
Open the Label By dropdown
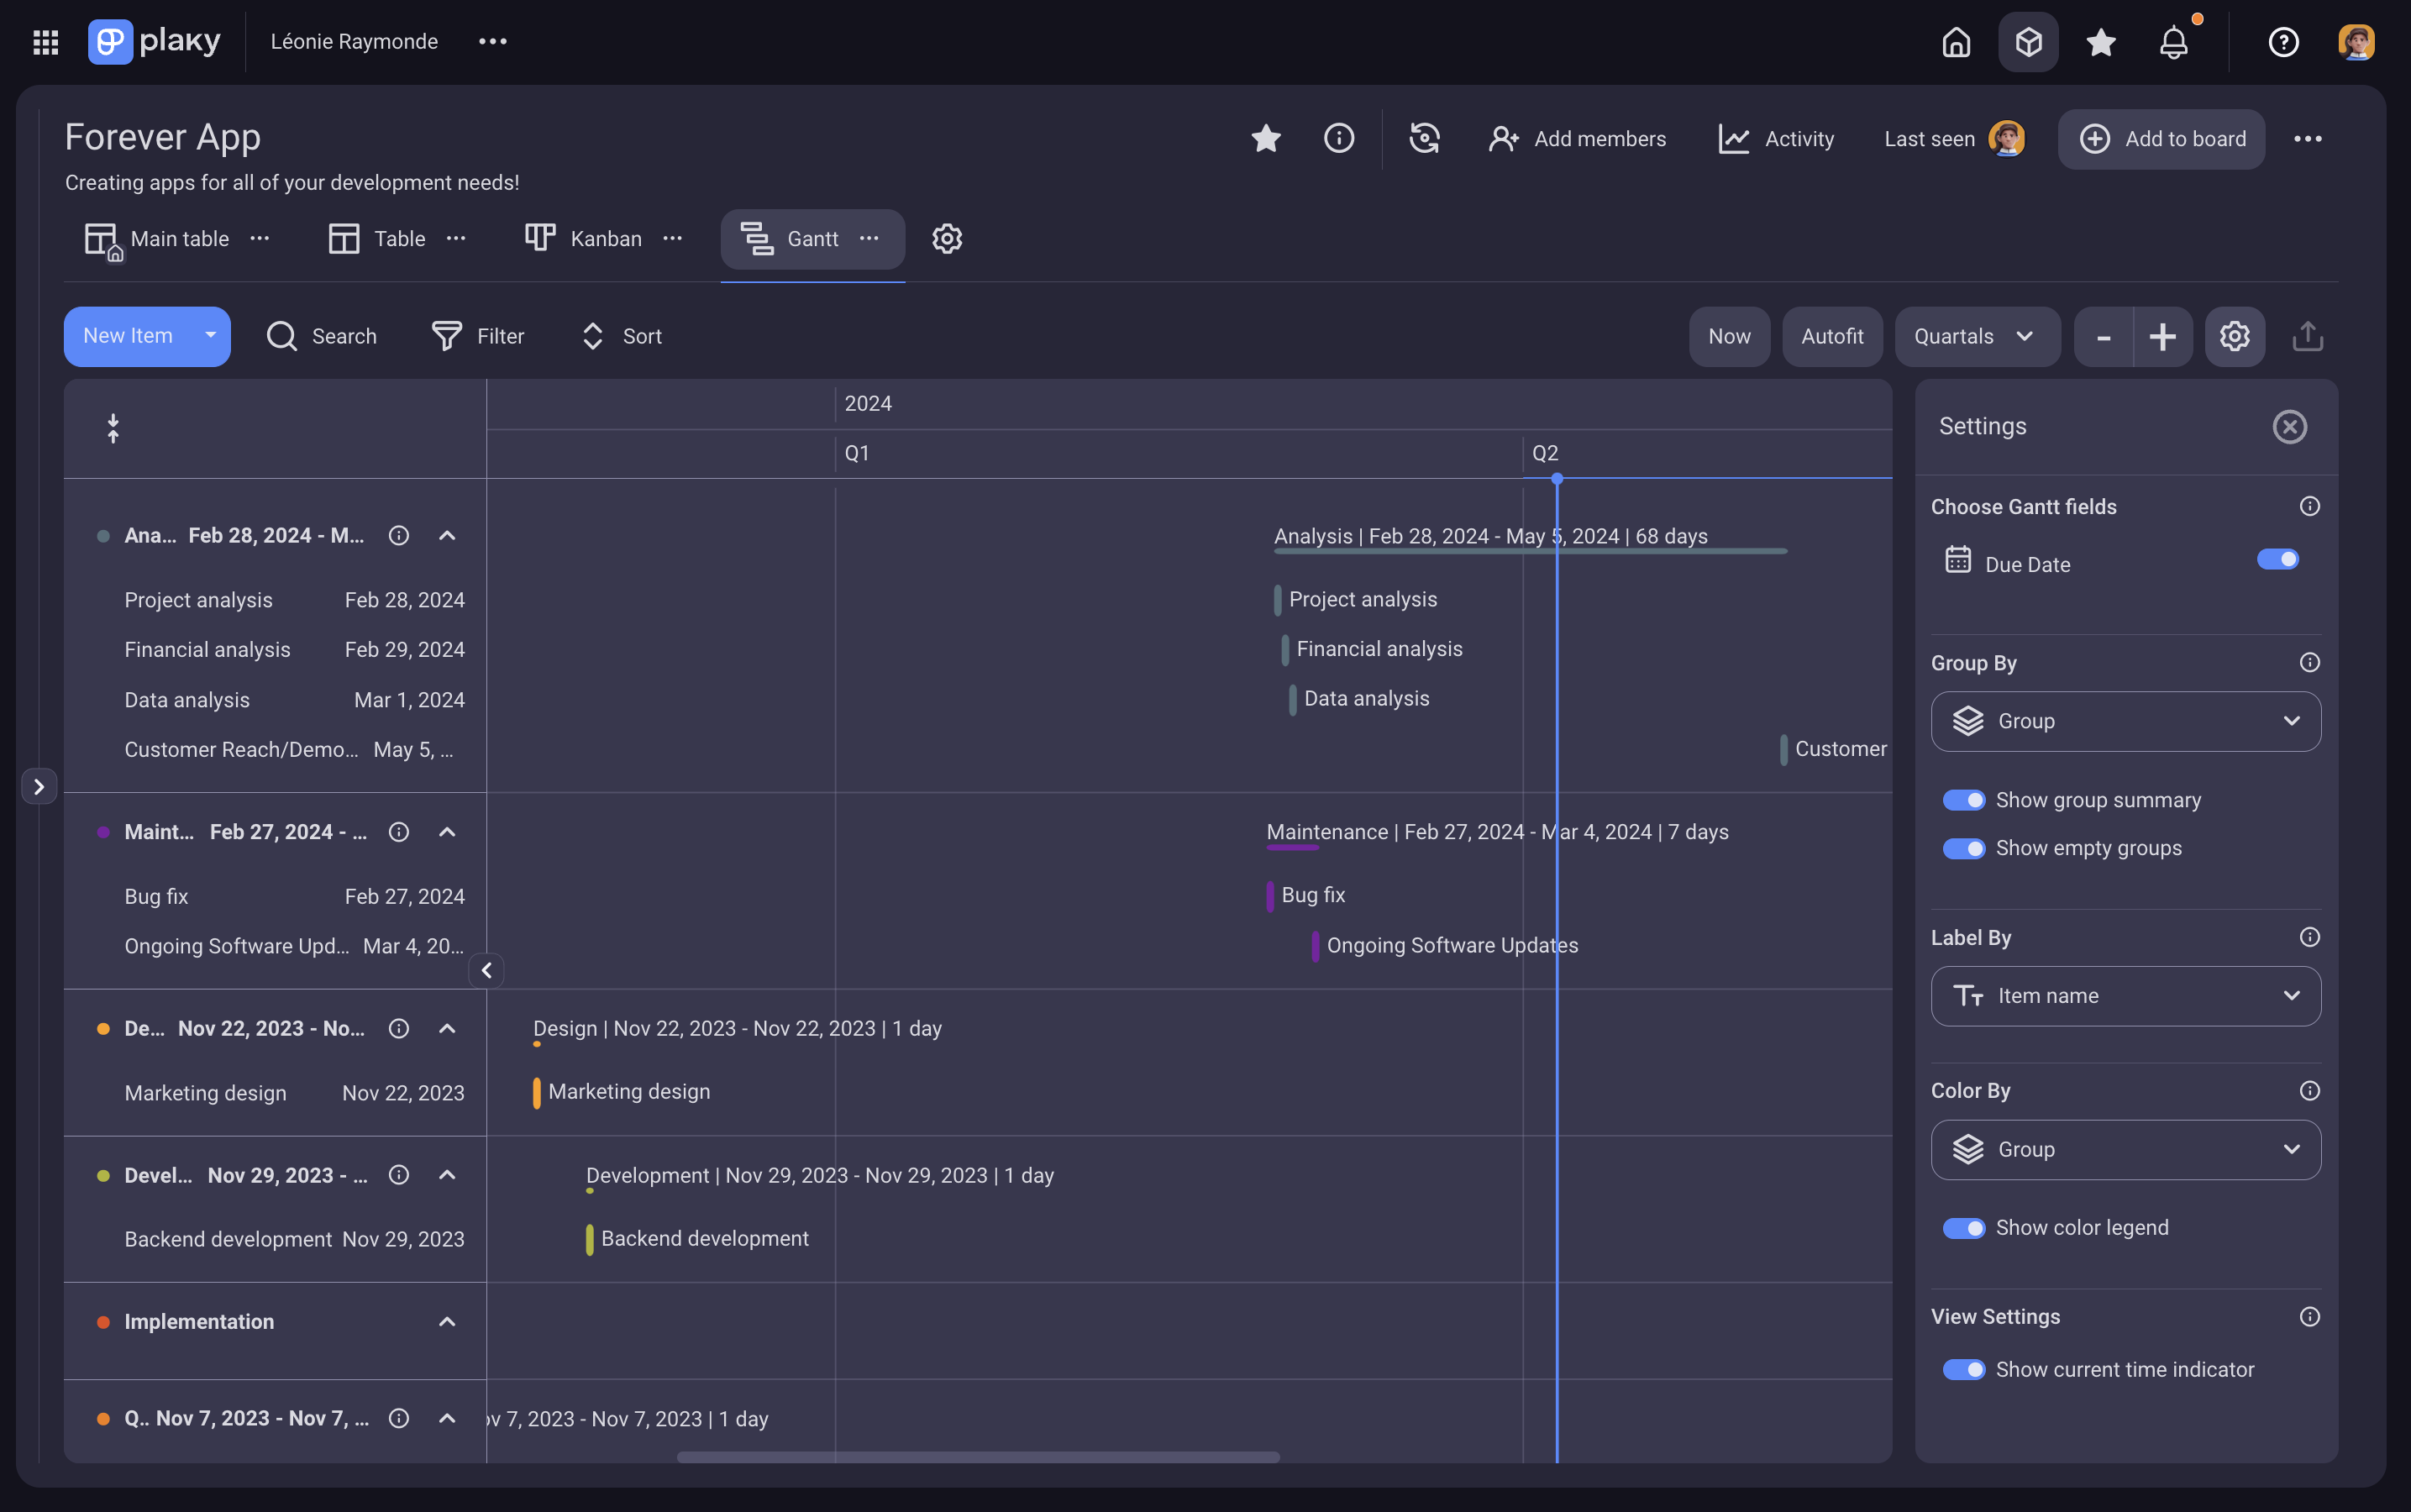pyautogui.click(x=2125, y=995)
